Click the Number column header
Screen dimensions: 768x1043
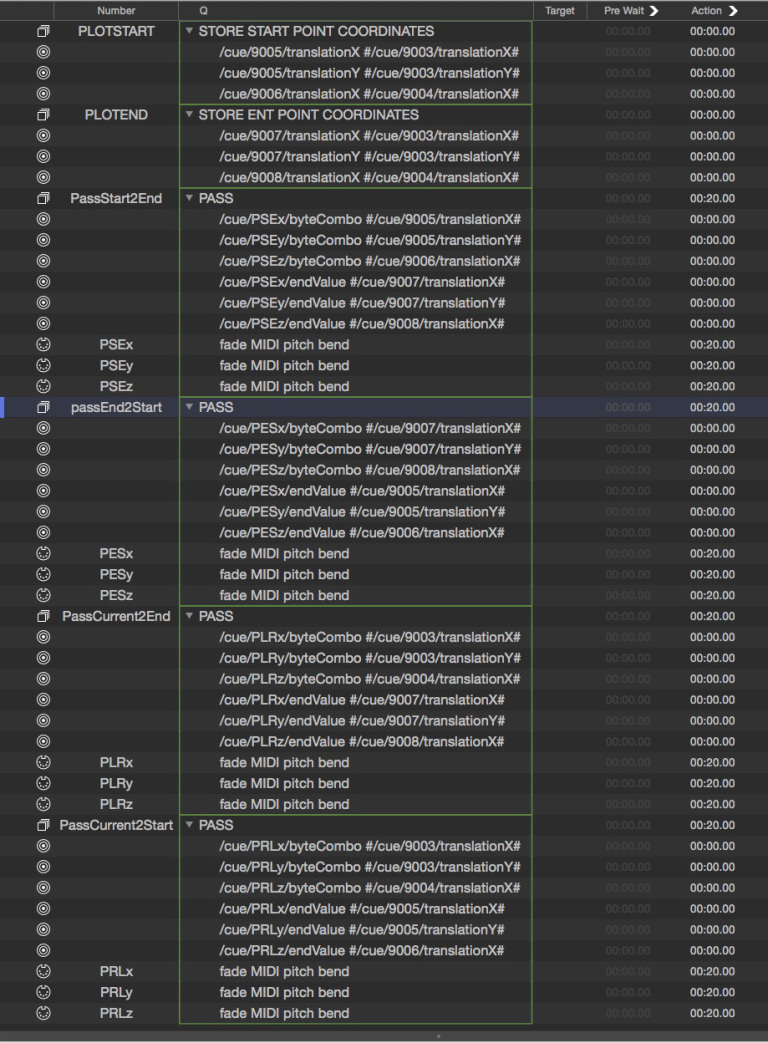pos(116,10)
